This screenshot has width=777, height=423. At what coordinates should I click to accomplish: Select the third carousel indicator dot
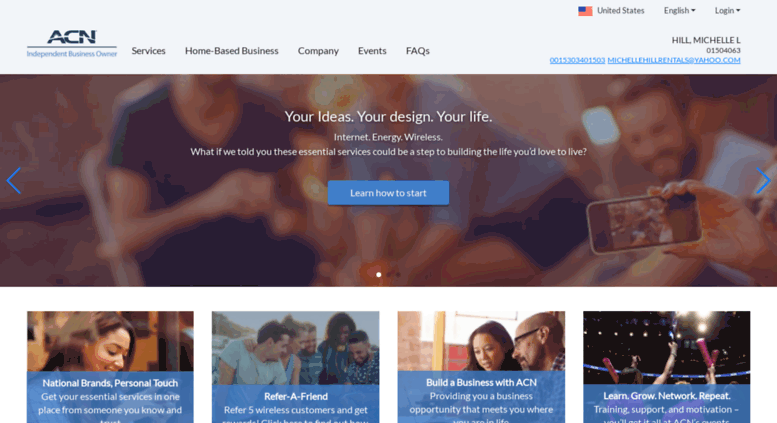[x=398, y=274]
